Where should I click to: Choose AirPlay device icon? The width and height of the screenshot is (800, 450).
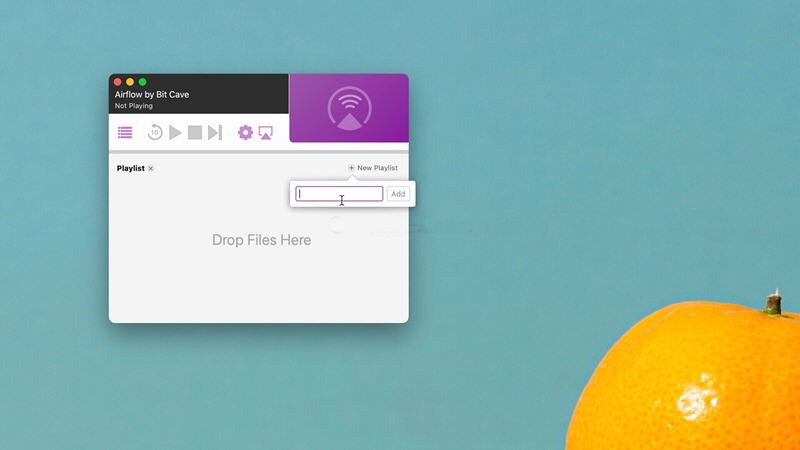(x=265, y=133)
